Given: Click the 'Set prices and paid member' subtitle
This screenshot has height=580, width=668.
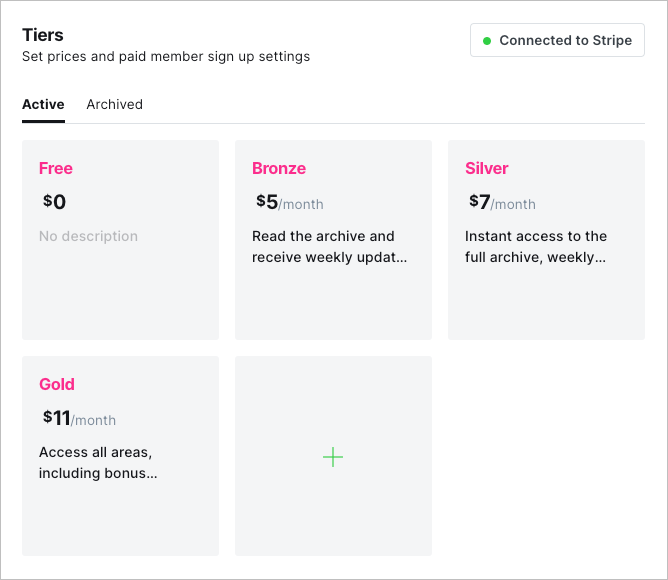Looking at the screenshot, I should 166,56.
